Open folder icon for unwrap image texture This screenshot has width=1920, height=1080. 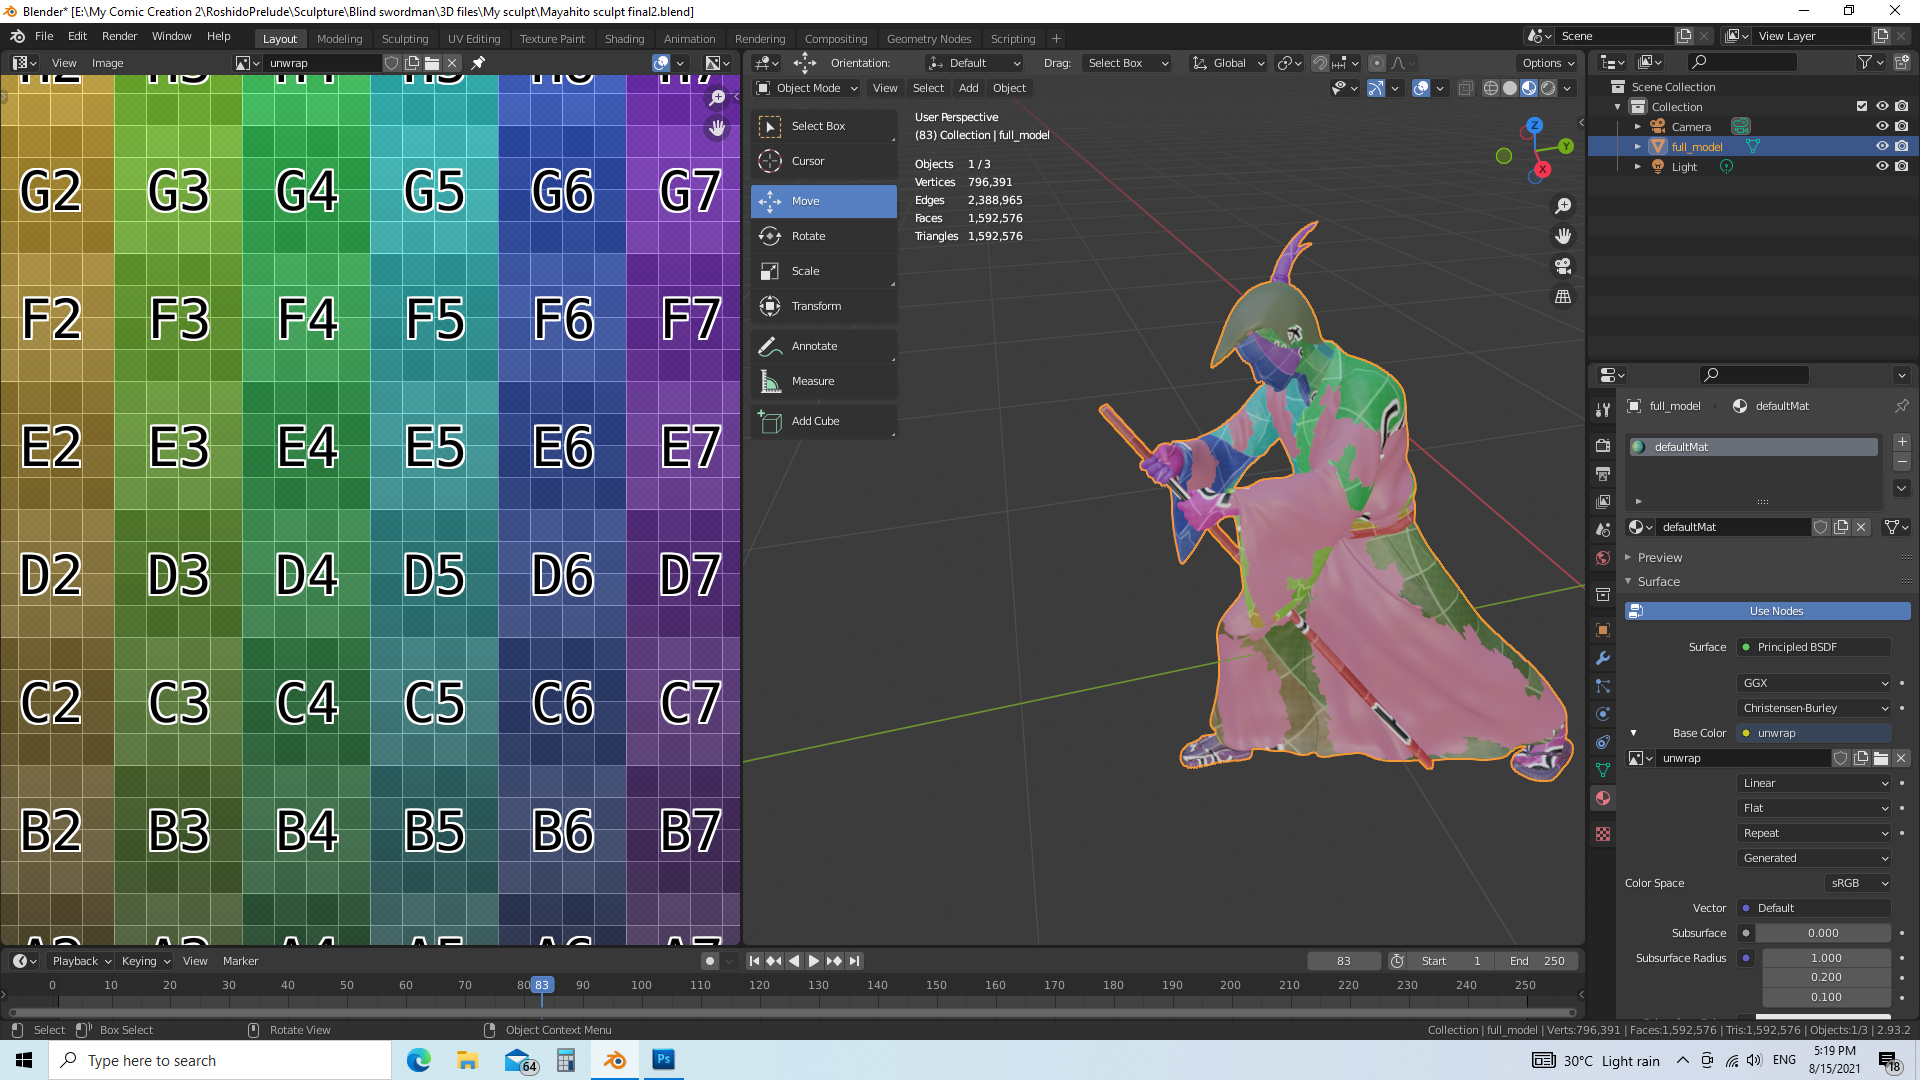point(1881,758)
